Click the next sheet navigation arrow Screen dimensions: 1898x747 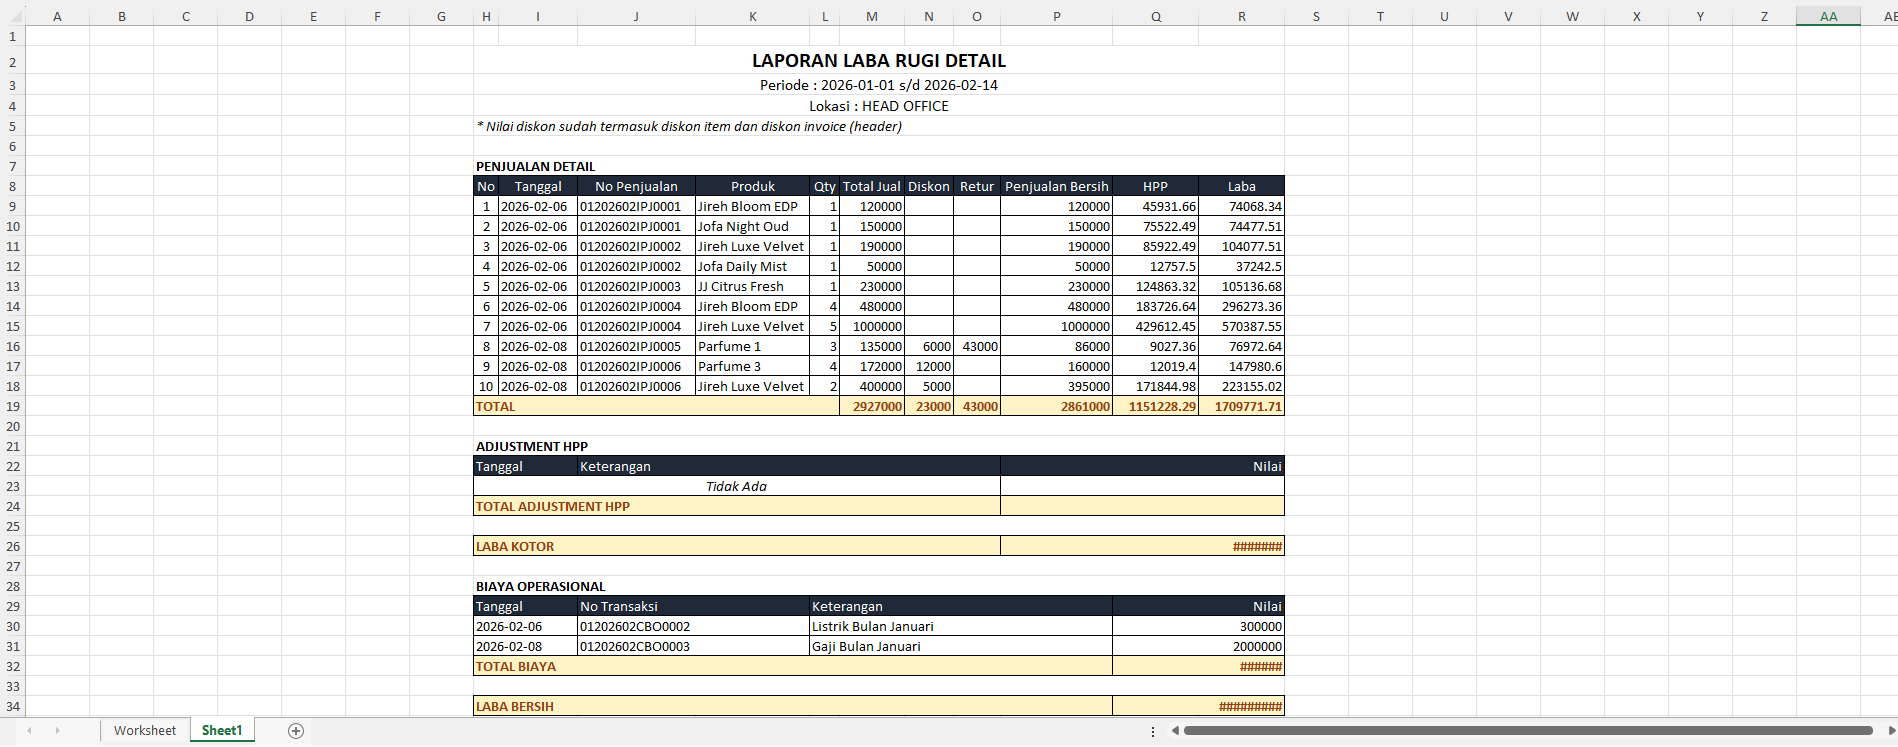click(x=57, y=731)
